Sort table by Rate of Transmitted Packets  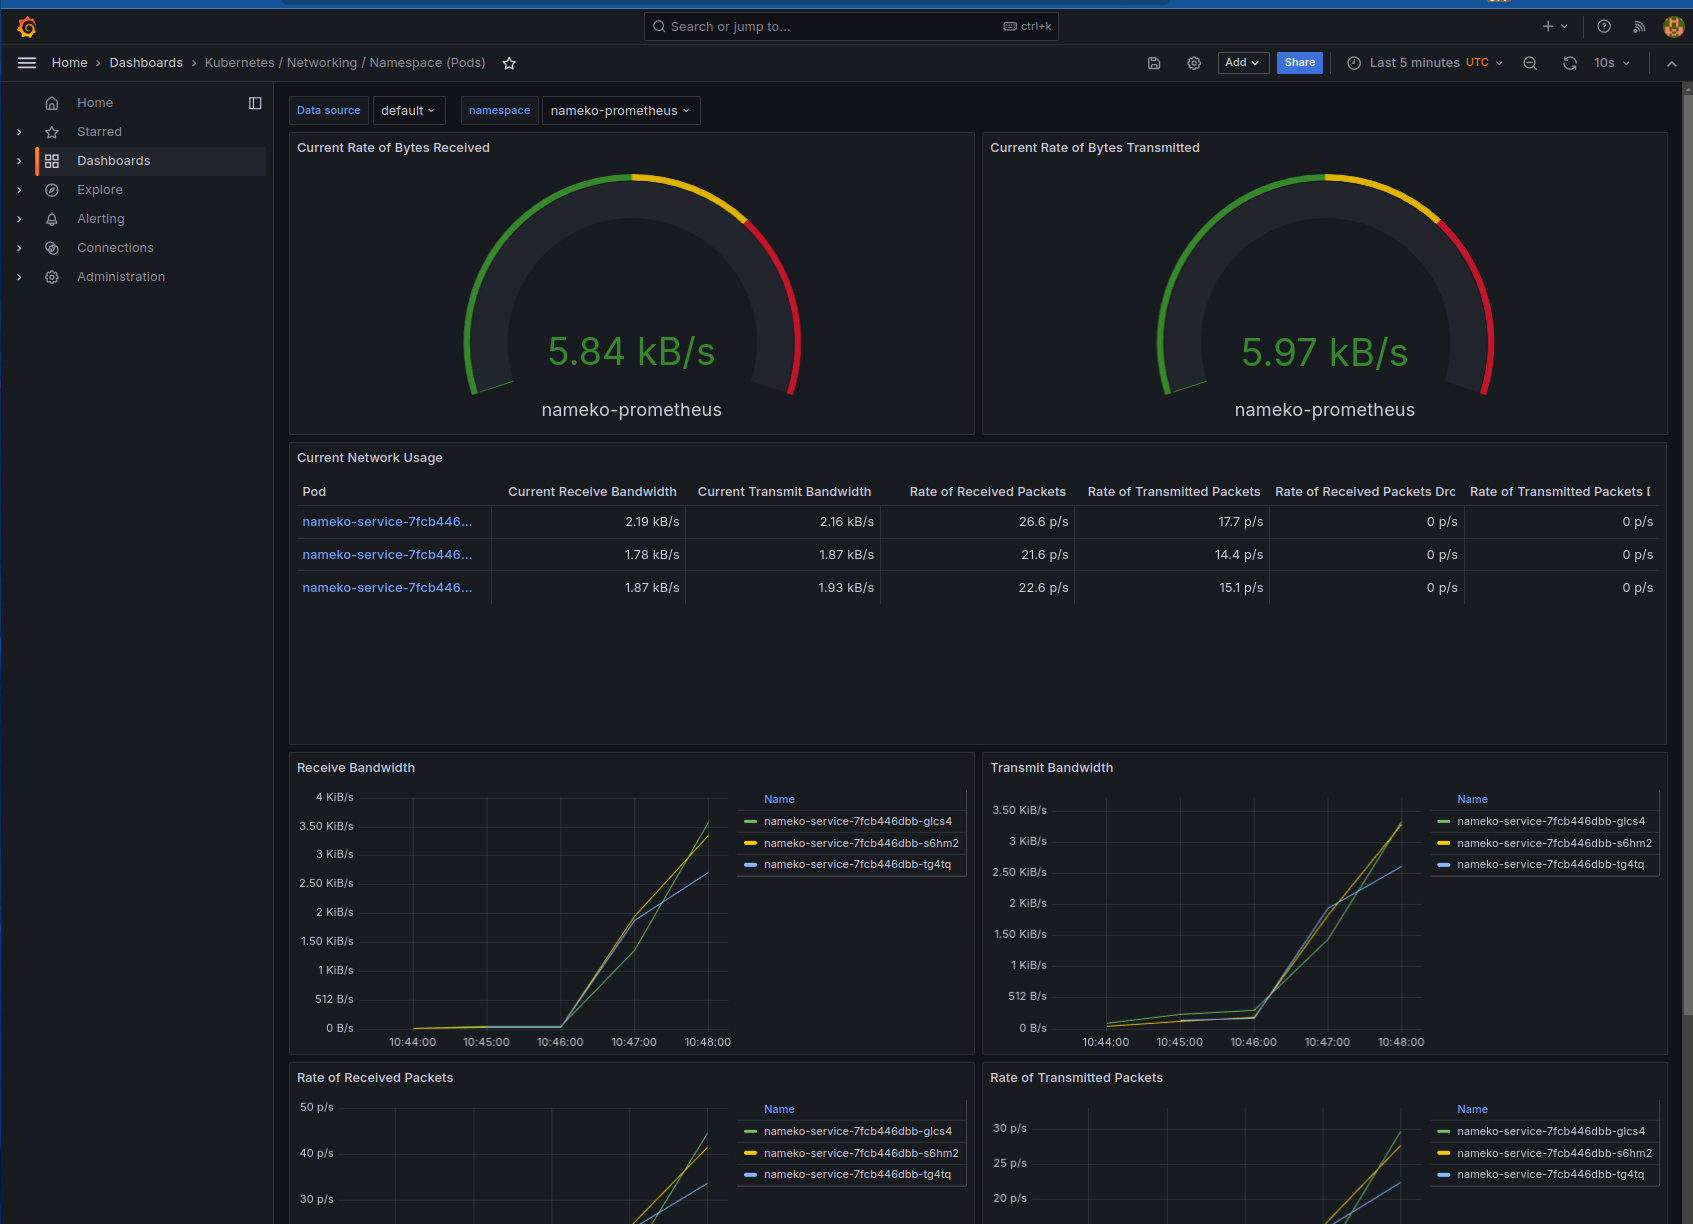tap(1173, 492)
